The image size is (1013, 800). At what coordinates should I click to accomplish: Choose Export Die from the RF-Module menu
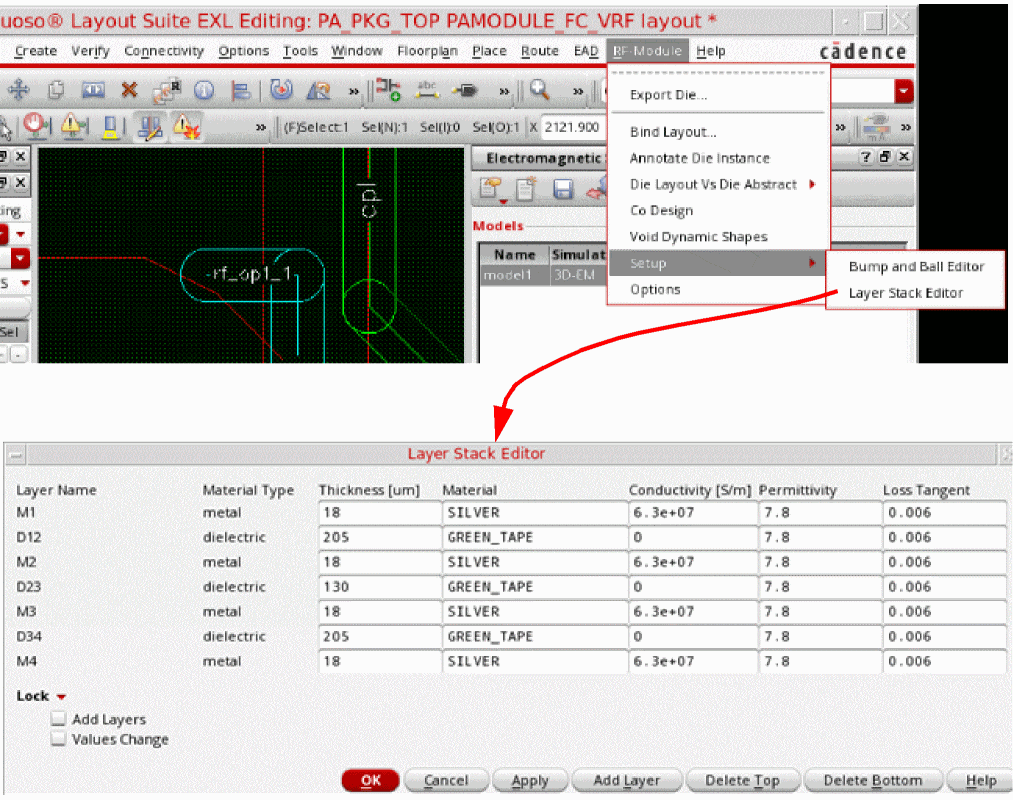click(x=668, y=95)
